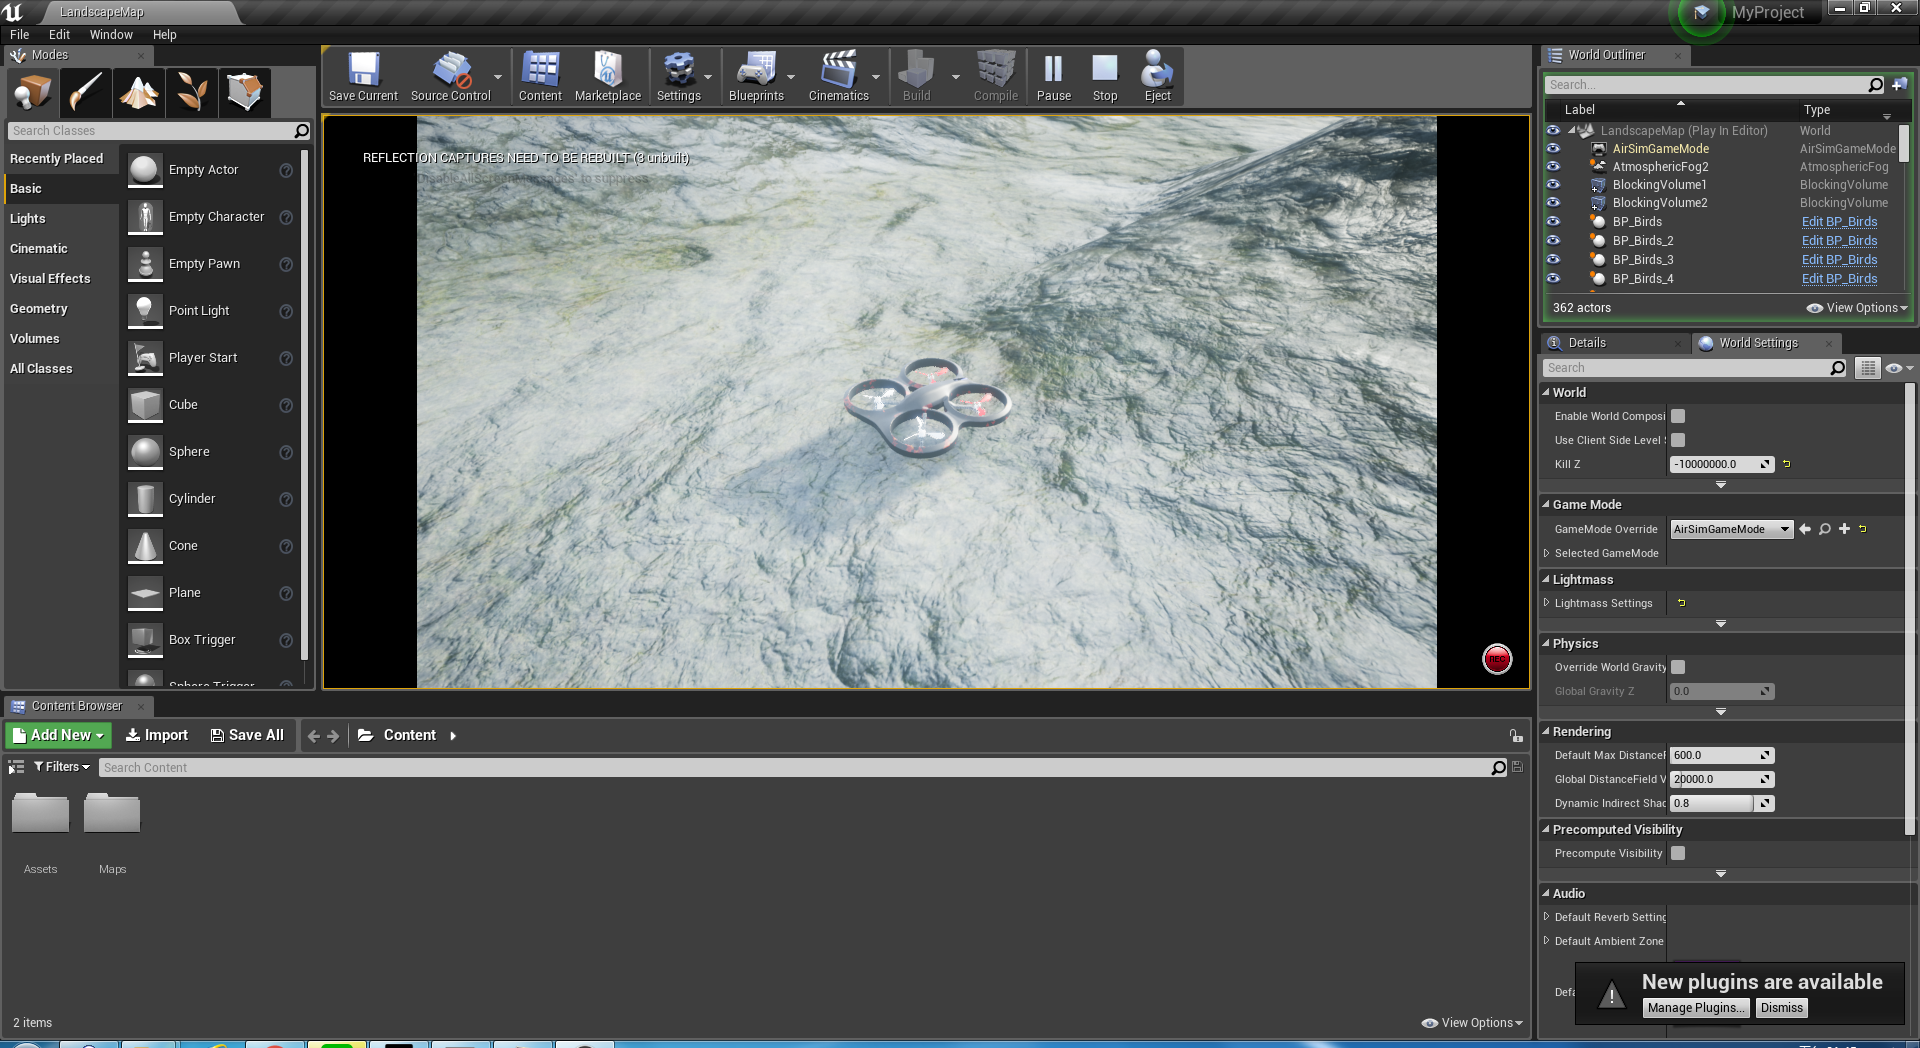
Task: Browse to GameMode Override asset with magnifier icon
Action: [x=1825, y=529]
